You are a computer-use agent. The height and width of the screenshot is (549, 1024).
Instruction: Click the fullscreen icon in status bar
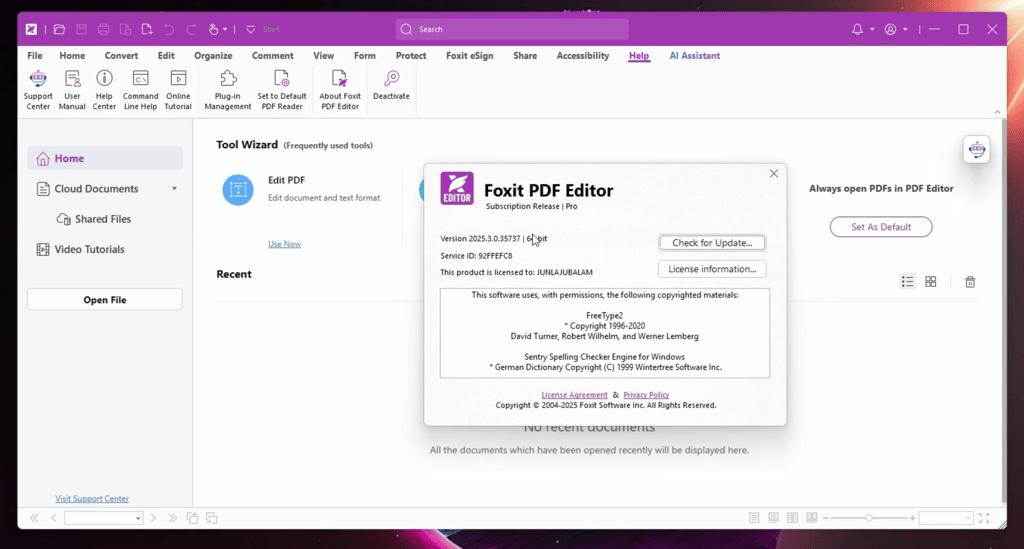(x=984, y=518)
